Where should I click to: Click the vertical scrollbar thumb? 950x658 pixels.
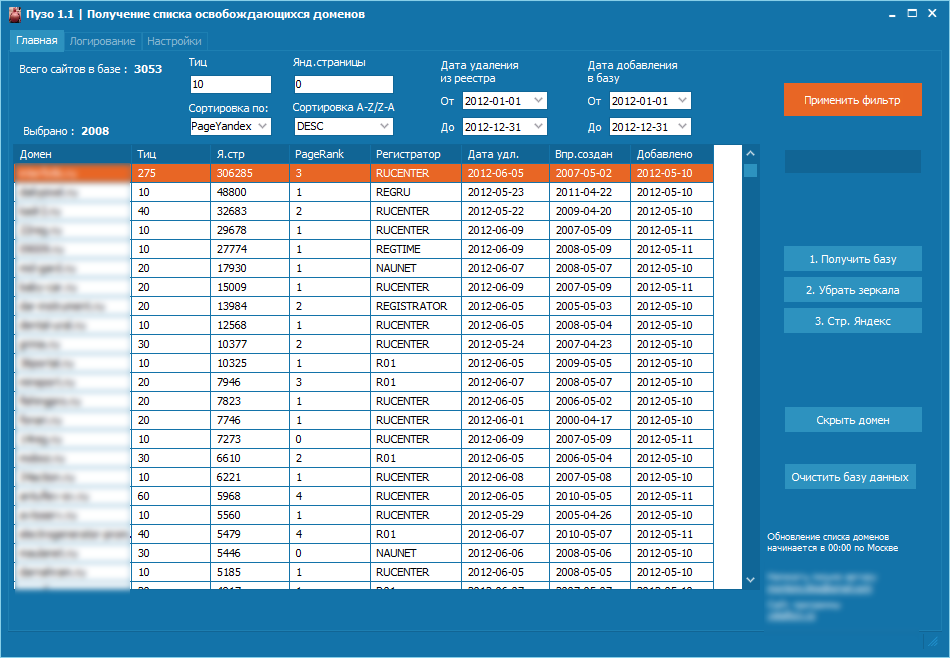(x=750, y=170)
